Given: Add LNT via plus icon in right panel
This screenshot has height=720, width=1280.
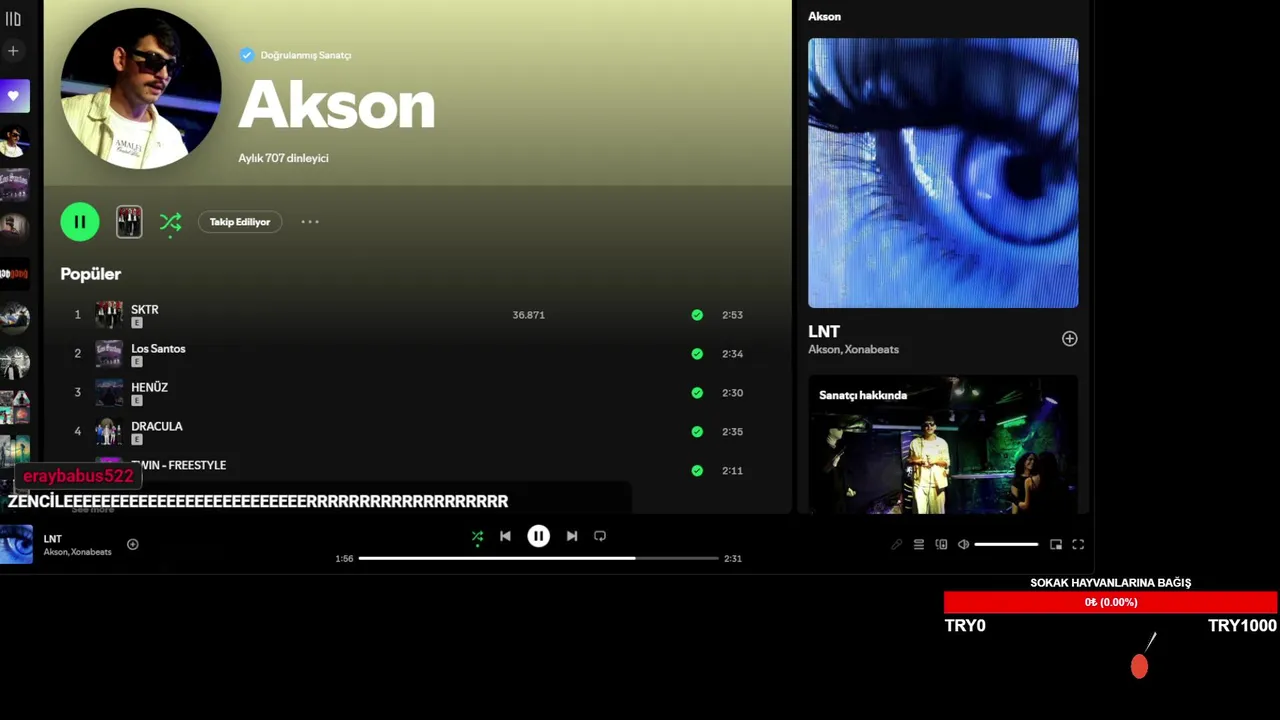Looking at the screenshot, I should tap(1069, 339).
